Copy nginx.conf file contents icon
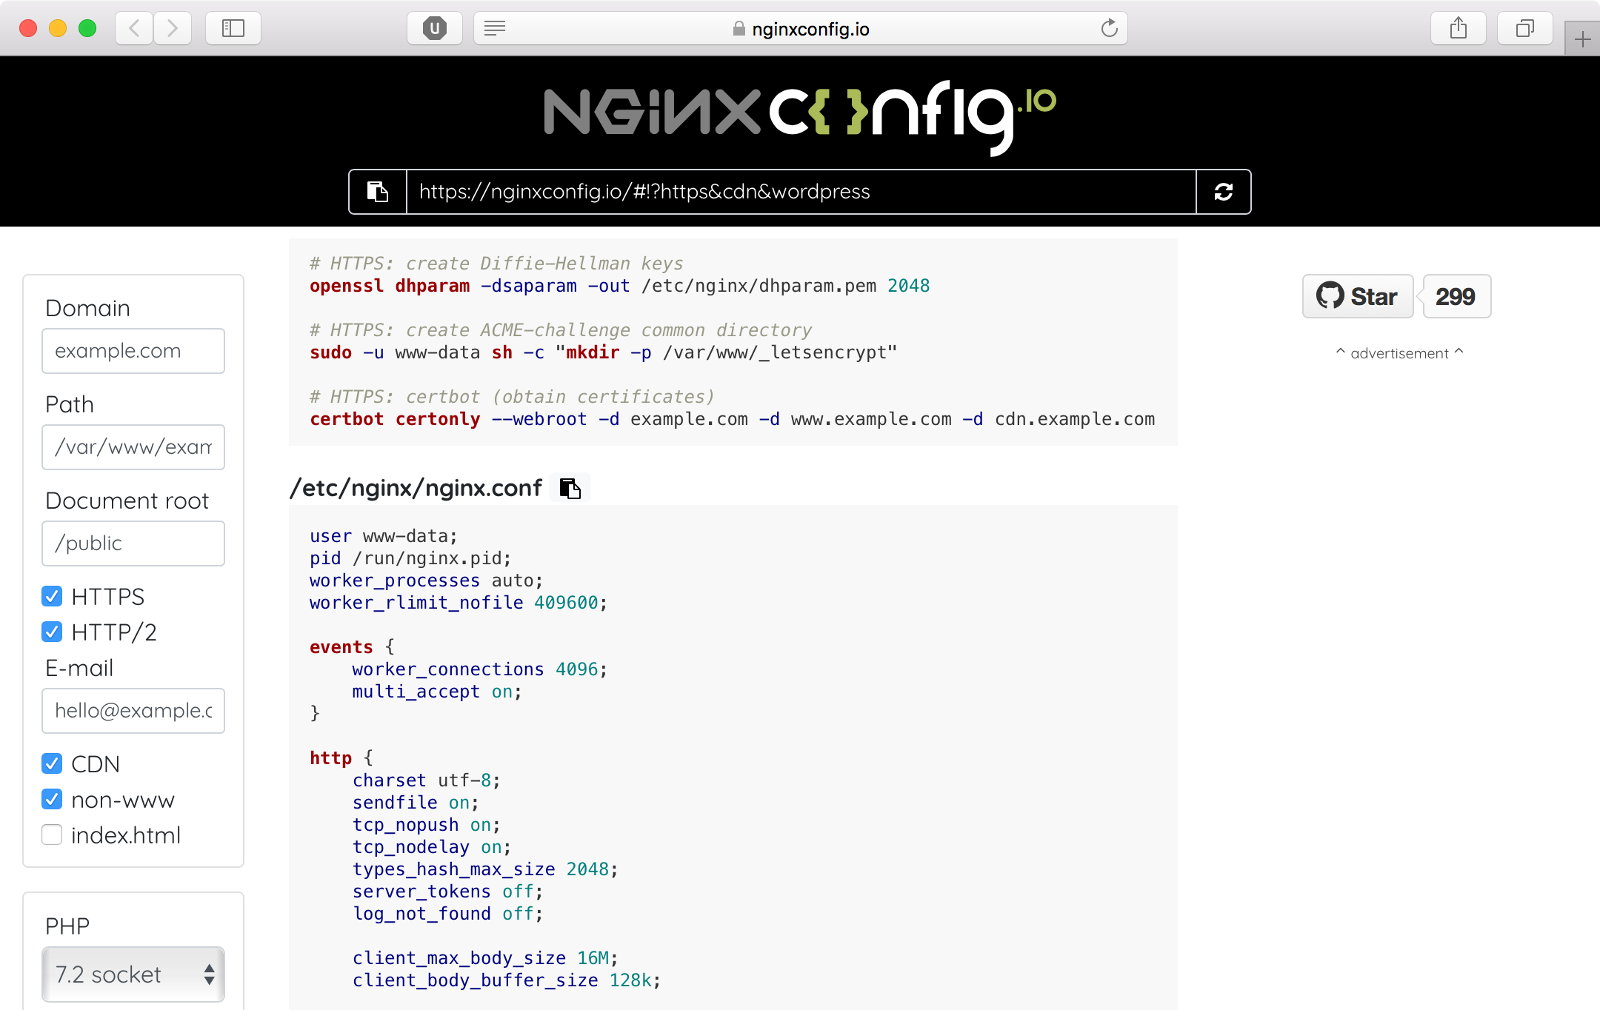 click(x=570, y=488)
